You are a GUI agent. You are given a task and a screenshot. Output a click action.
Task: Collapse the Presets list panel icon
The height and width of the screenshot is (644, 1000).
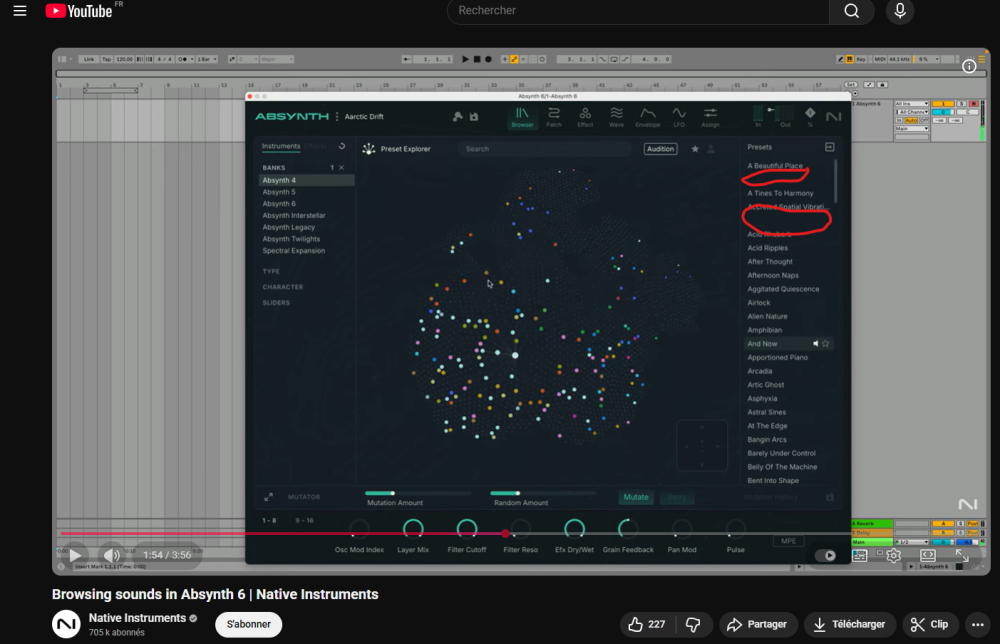tap(829, 147)
